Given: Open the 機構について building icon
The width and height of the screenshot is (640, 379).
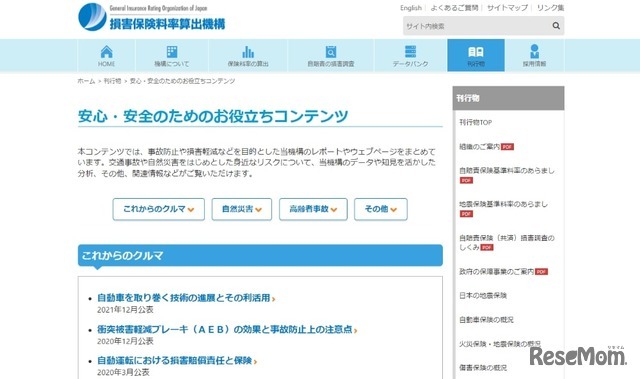Looking at the screenshot, I should pyautogui.click(x=172, y=52).
